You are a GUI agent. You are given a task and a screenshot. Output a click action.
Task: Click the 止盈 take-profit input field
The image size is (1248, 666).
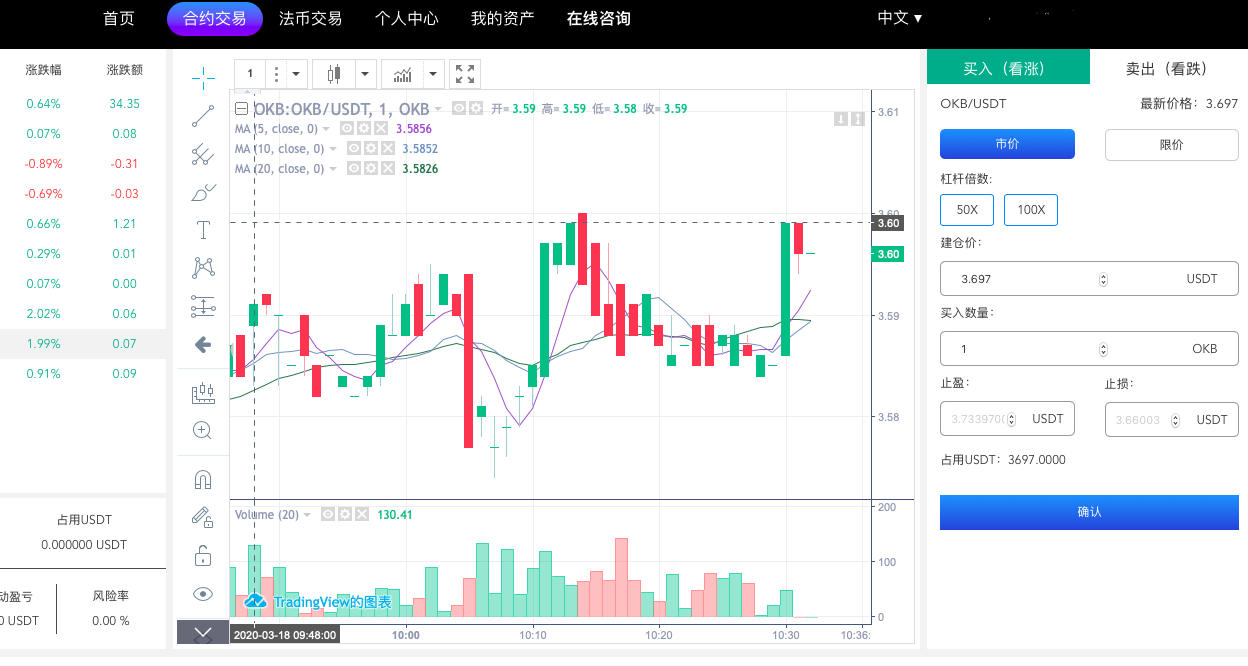coord(1008,419)
